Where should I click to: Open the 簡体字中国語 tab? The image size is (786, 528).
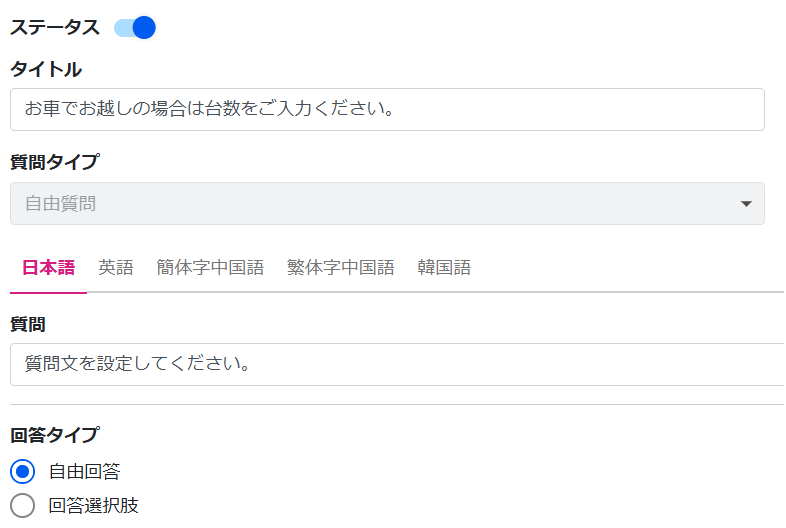tap(210, 267)
